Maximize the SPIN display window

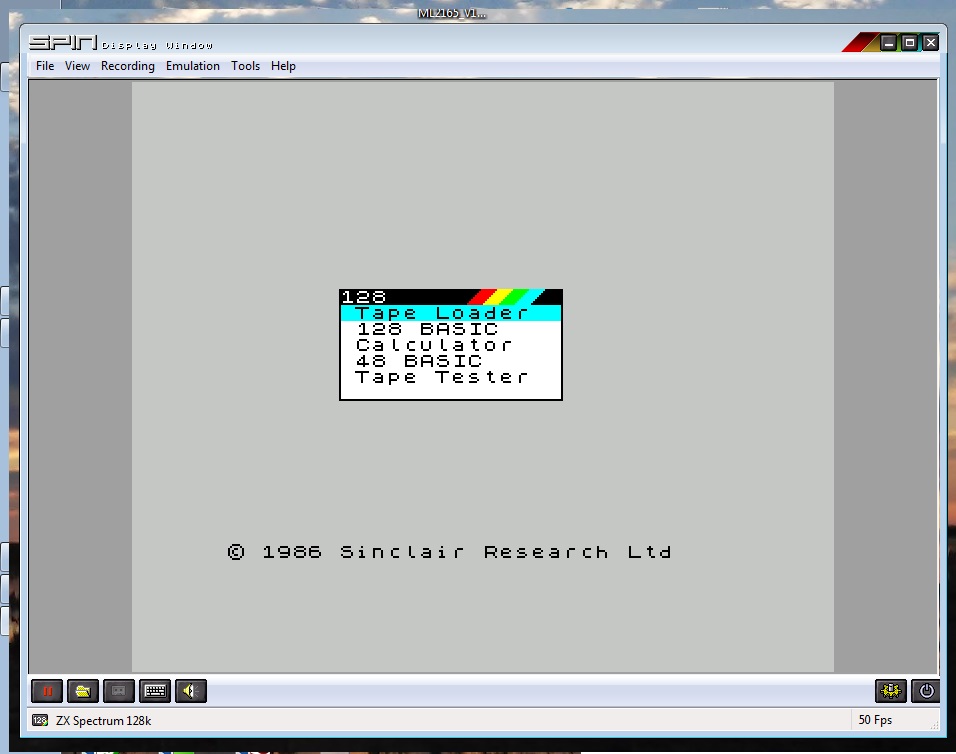[x=910, y=43]
